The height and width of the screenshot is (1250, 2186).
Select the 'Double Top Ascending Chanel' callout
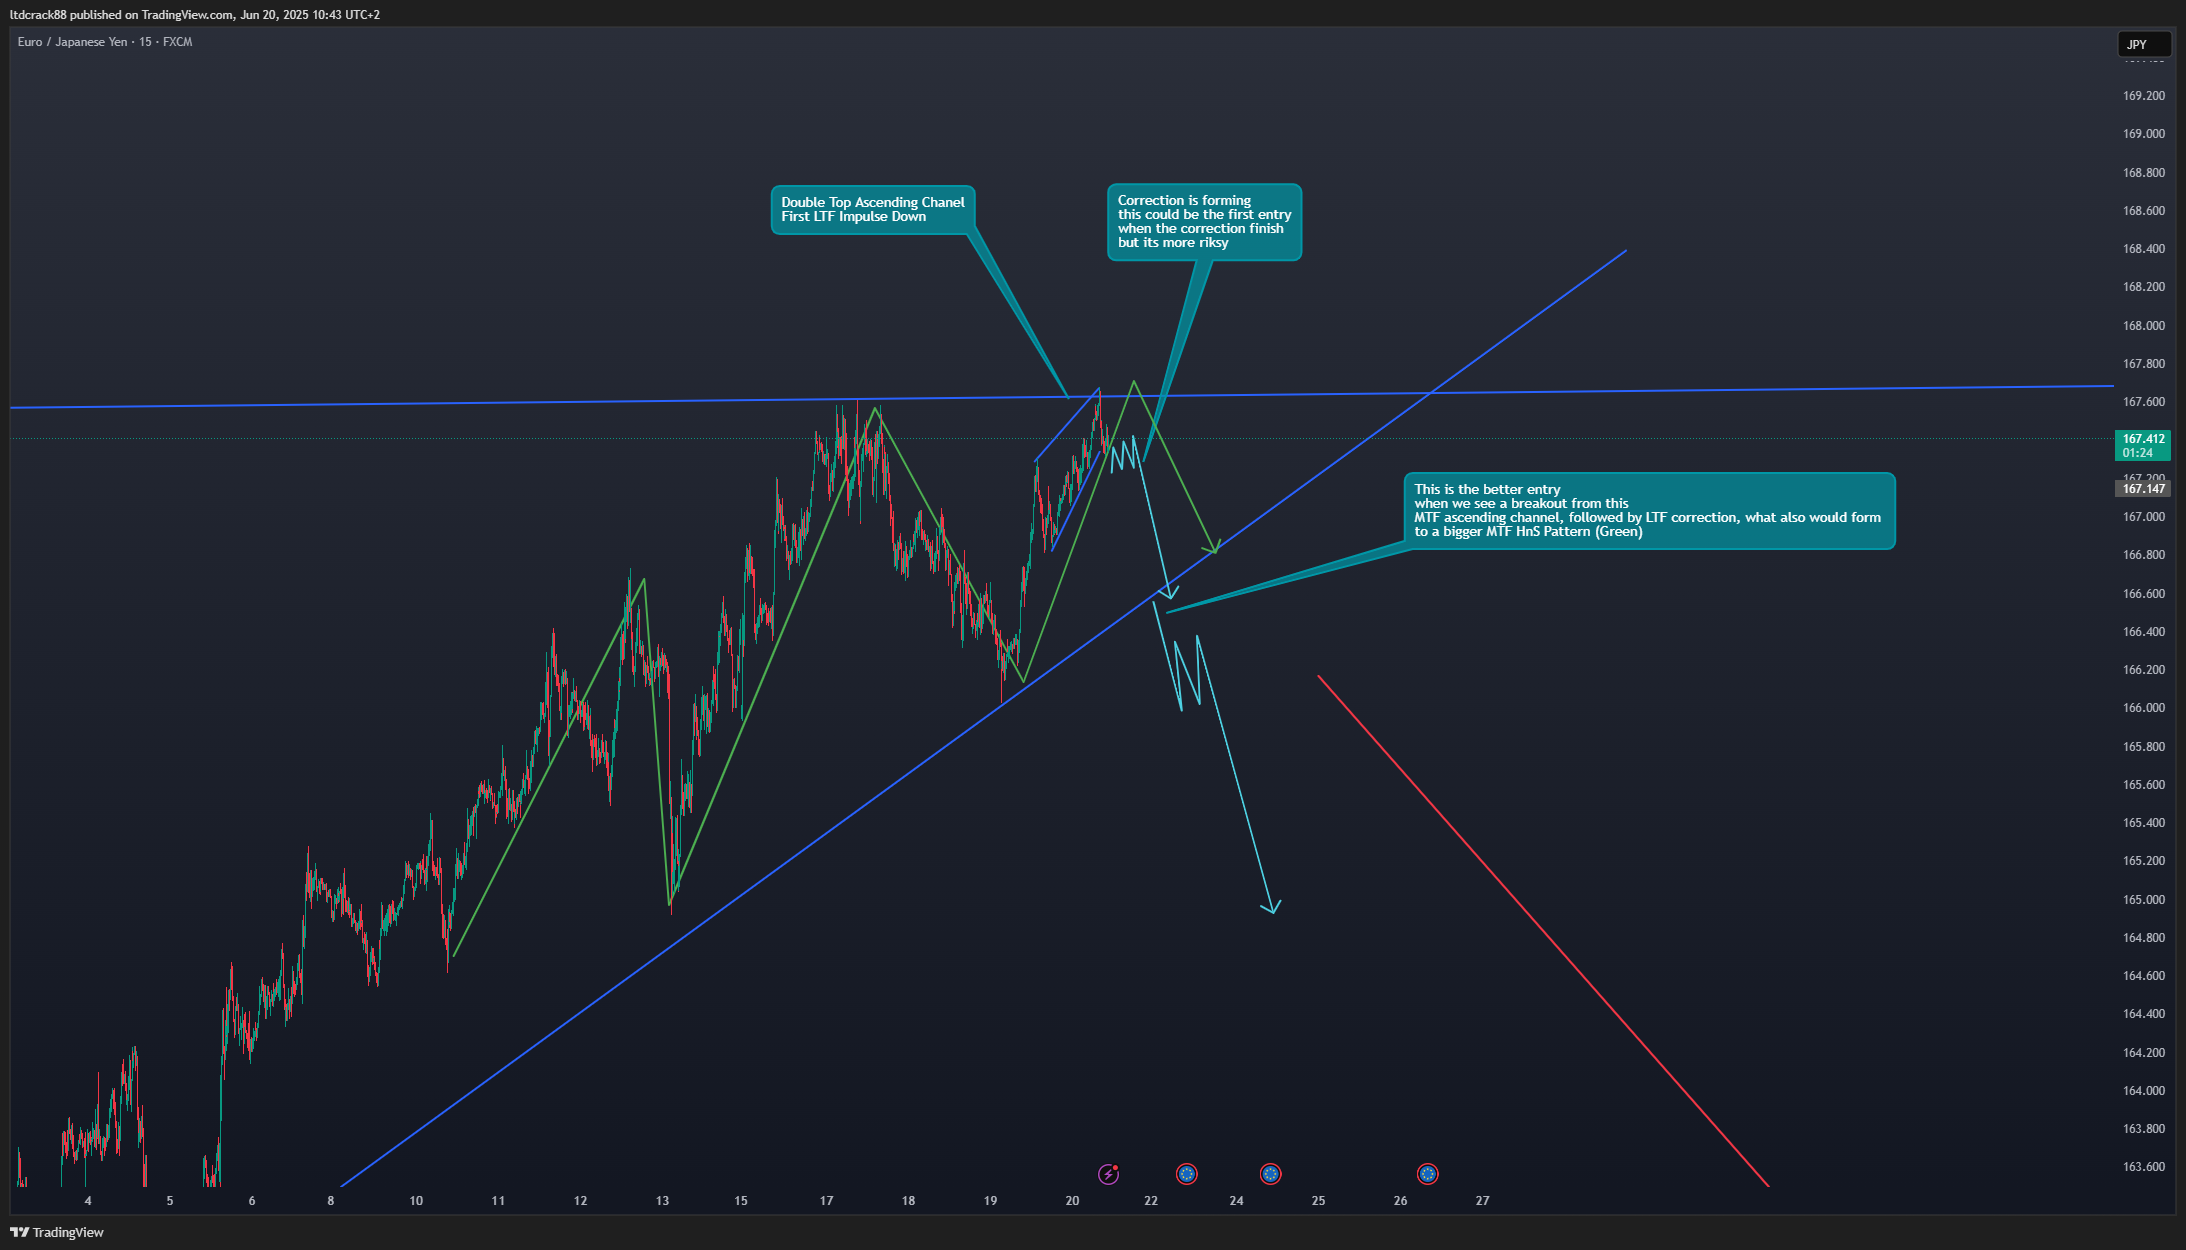[873, 210]
